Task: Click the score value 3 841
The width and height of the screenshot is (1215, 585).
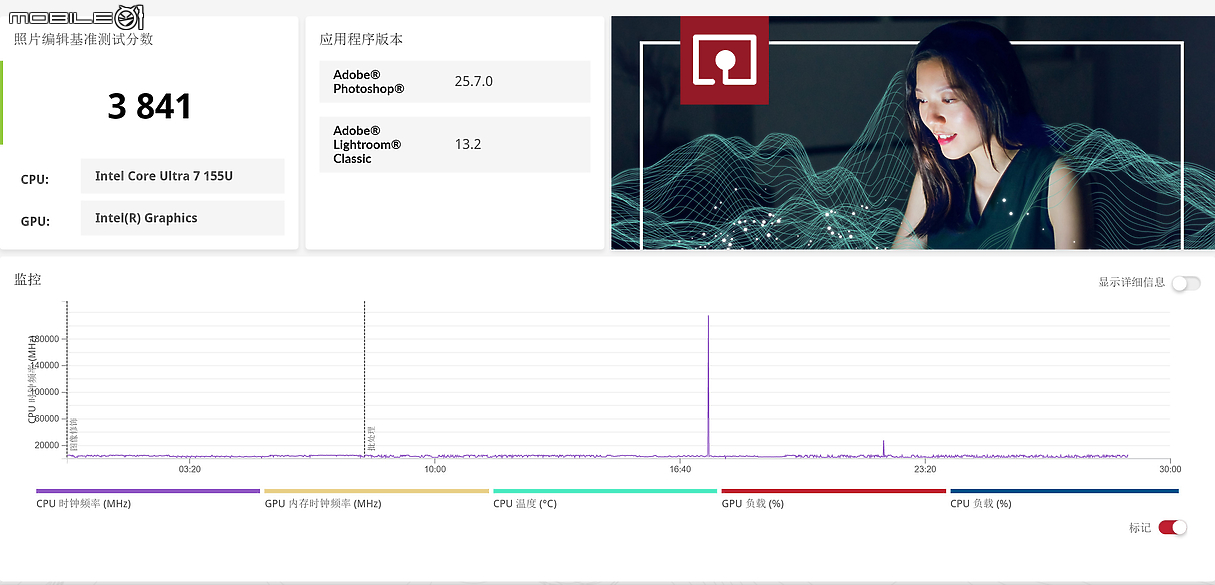Action: (149, 106)
